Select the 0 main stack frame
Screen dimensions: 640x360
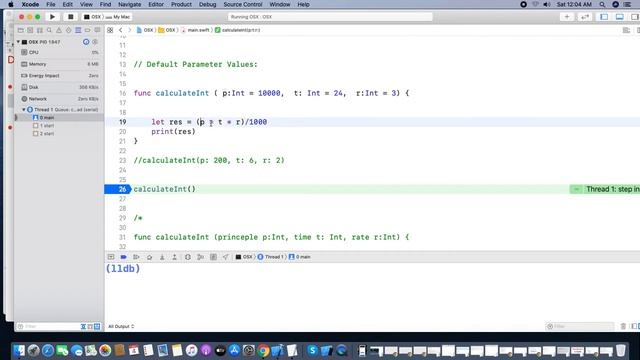59,118
